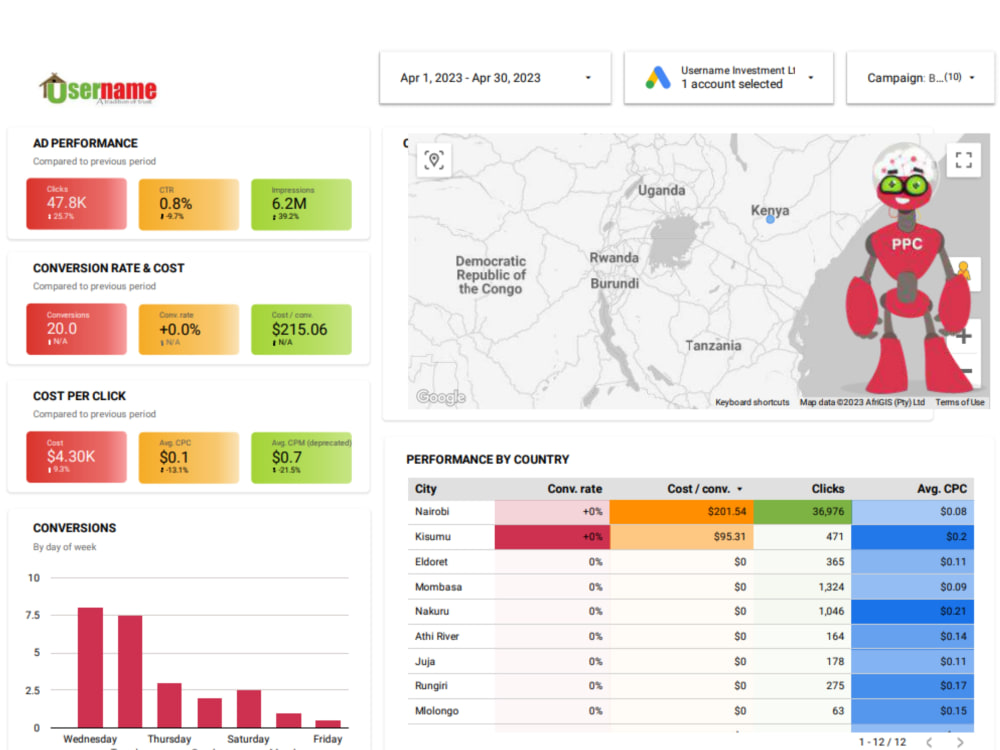
Task: Open the Username Investment account selector dropdown
Action: point(729,78)
